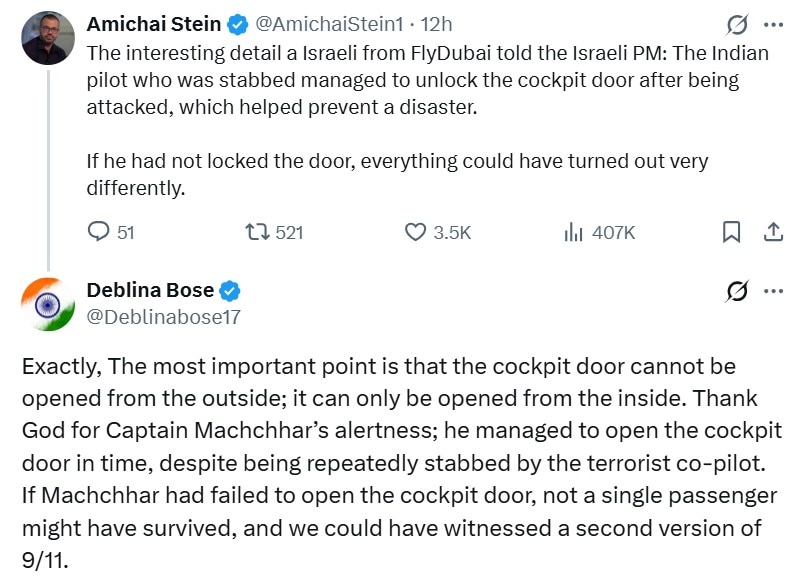Open Amichai Stein's profile picture
Screen dimensions: 807x583
[48, 38]
